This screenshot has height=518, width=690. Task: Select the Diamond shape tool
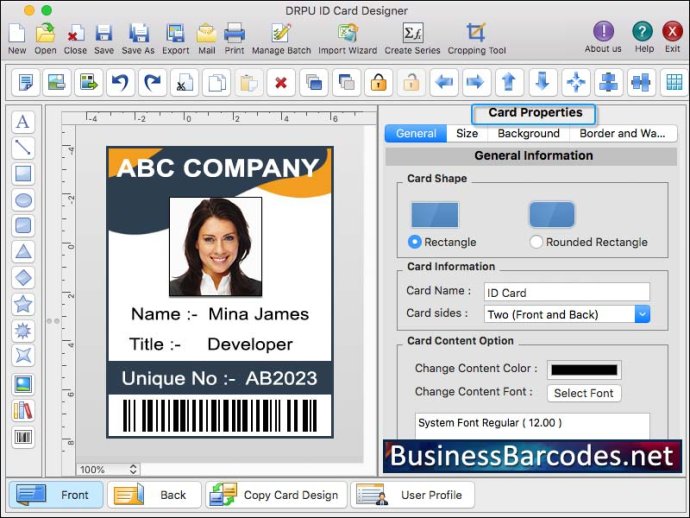[x=23, y=278]
